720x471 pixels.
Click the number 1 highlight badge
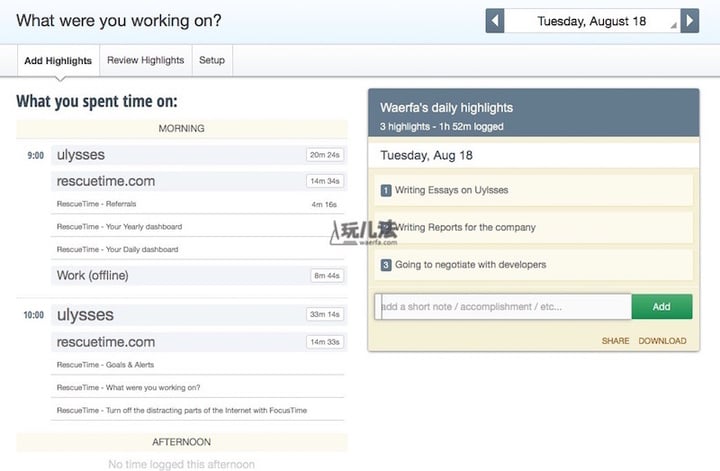point(386,190)
